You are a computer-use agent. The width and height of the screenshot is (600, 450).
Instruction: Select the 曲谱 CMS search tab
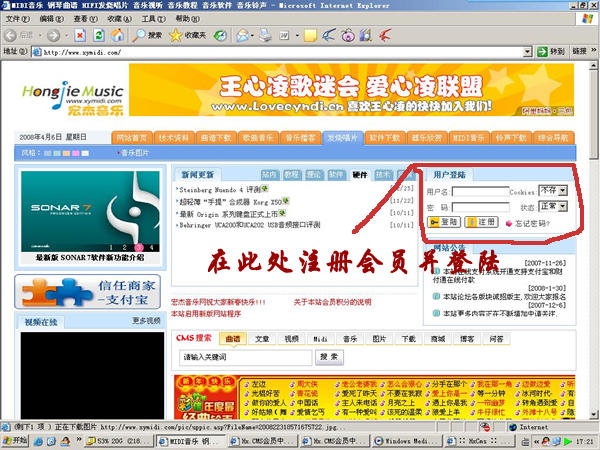click(233, 339)
